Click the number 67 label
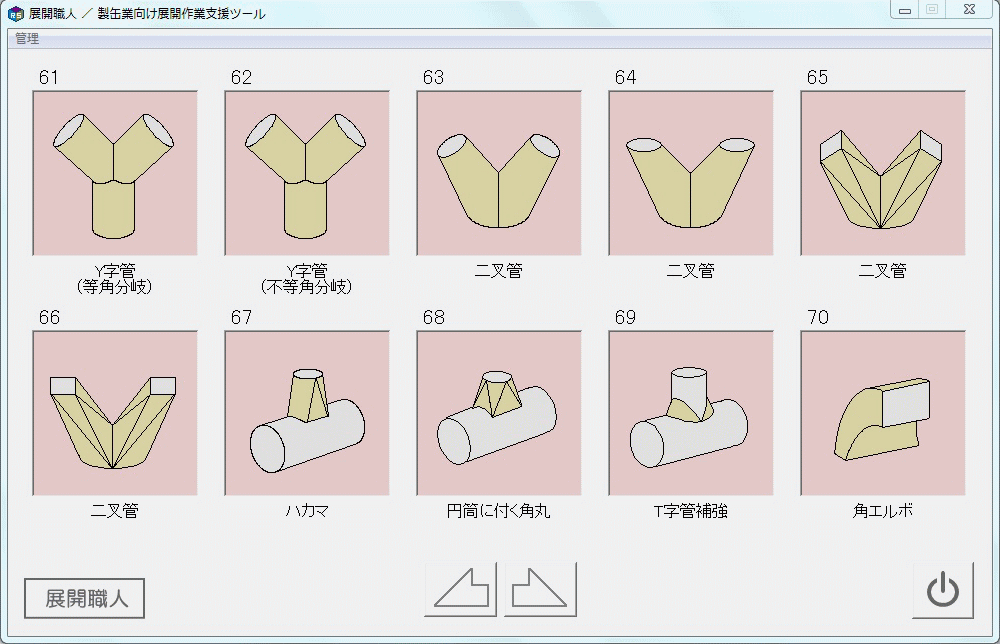The image size is (1000, 644). (x=241, y=318)
